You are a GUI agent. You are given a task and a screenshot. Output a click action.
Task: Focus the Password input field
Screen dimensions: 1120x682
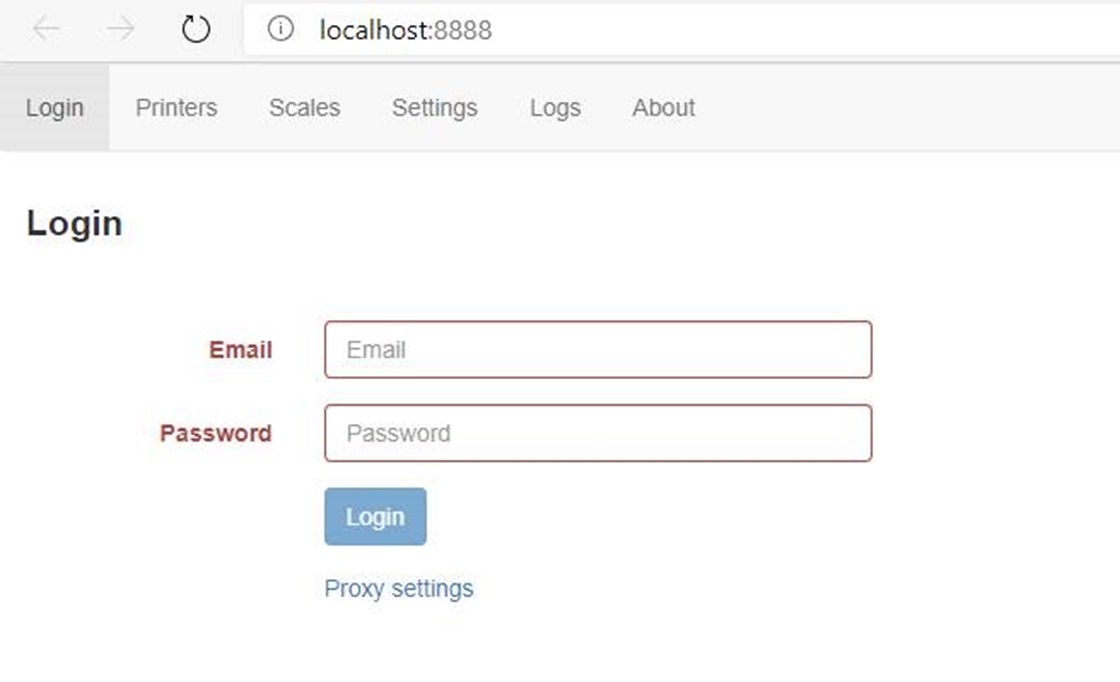[598, 433]
